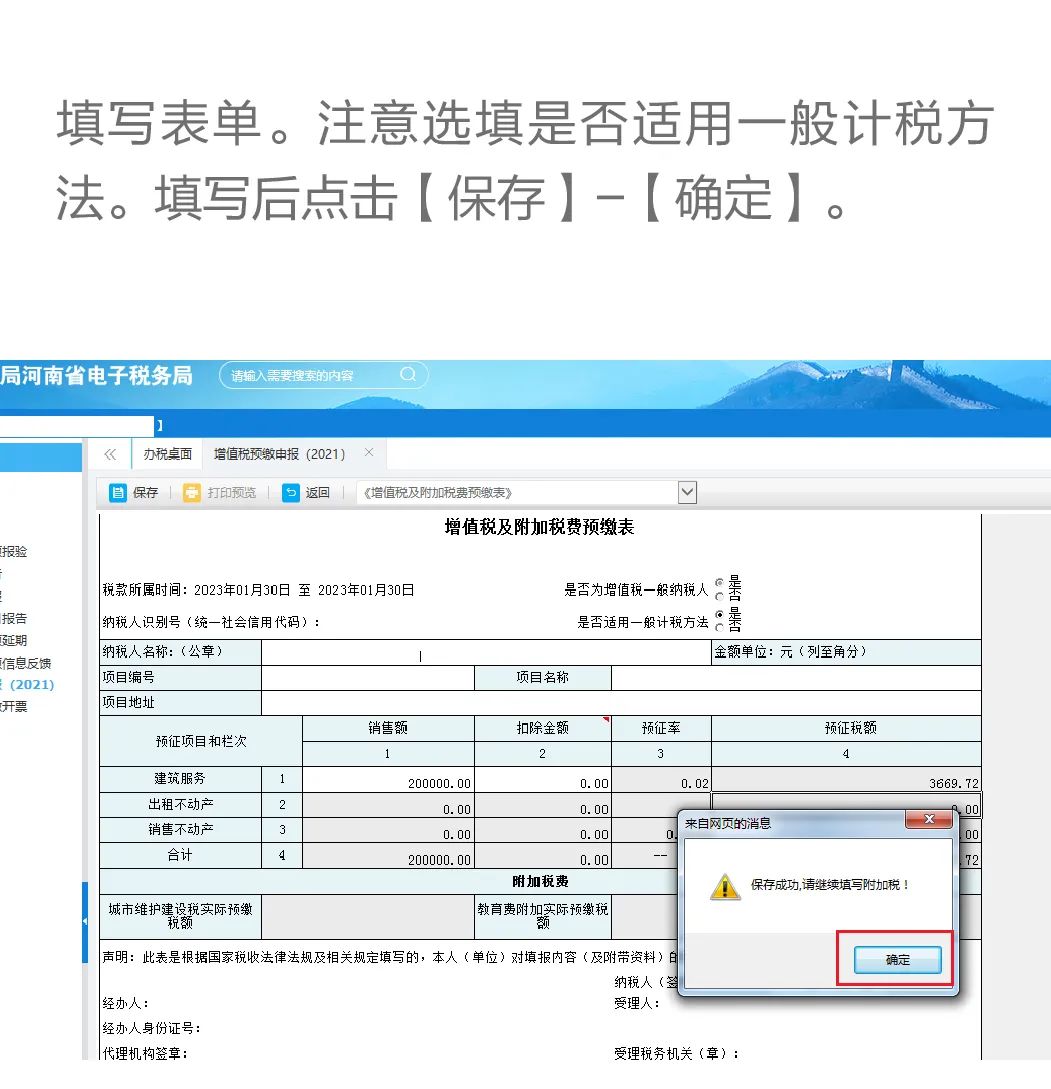
Task: Click the 打印预览 button label
Action: click(x=231, y=492)
